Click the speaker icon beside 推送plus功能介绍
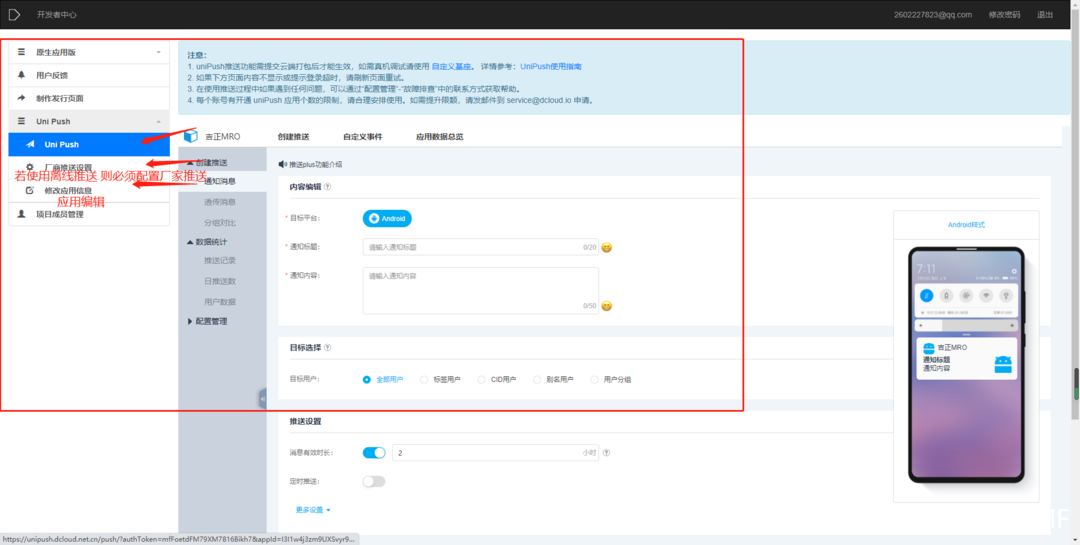This screenshot has width=1080, height=545. 282,165
